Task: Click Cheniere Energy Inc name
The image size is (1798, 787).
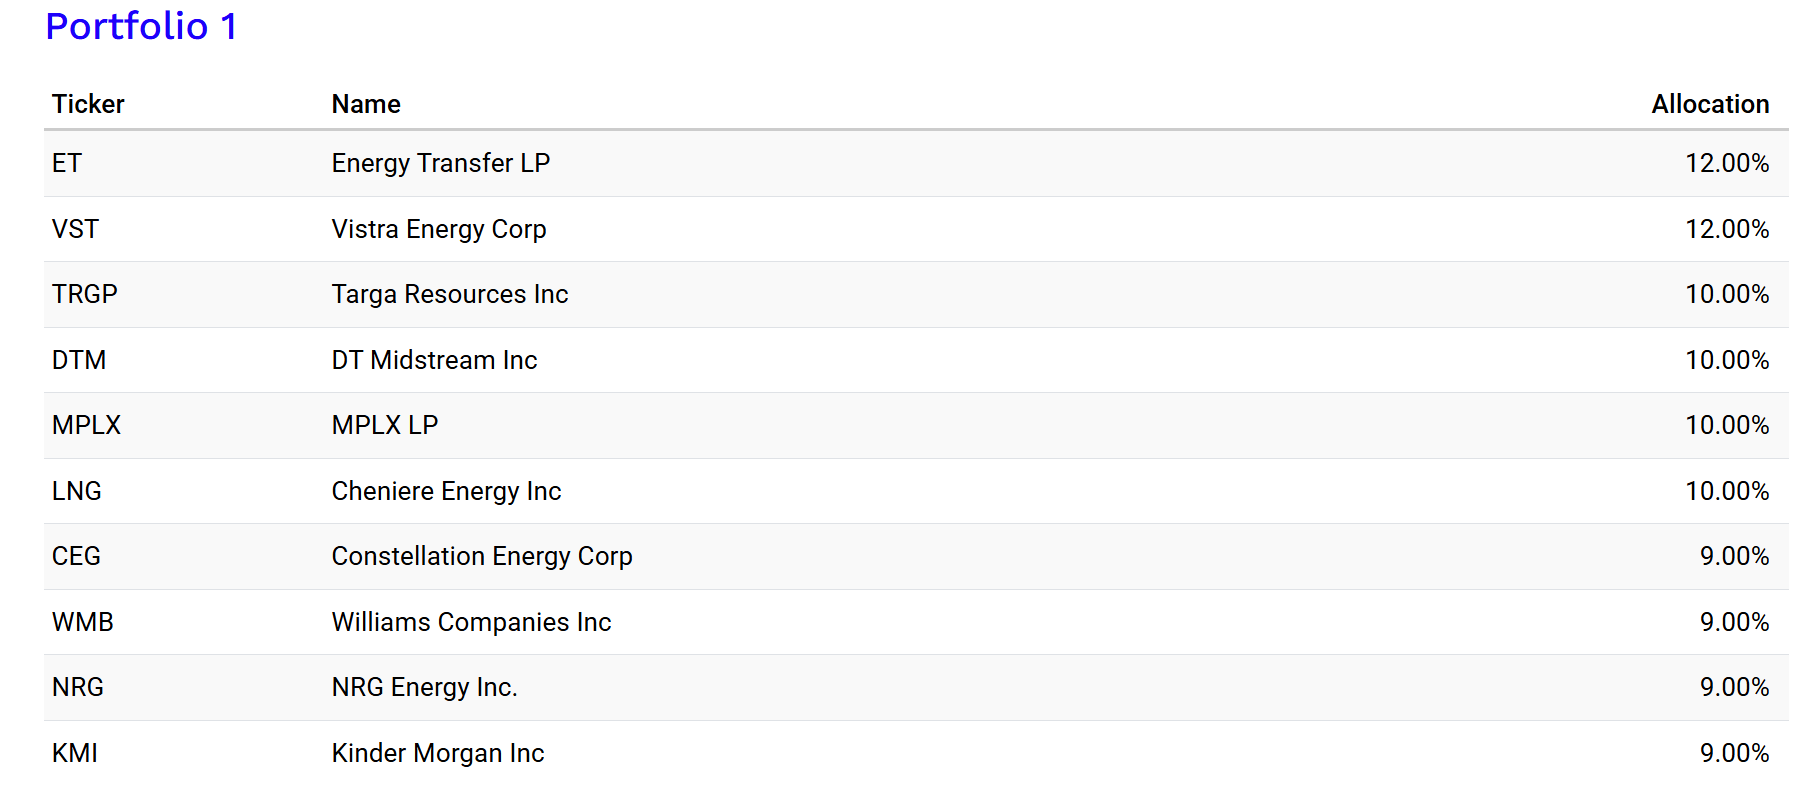Action: [446, 491]
